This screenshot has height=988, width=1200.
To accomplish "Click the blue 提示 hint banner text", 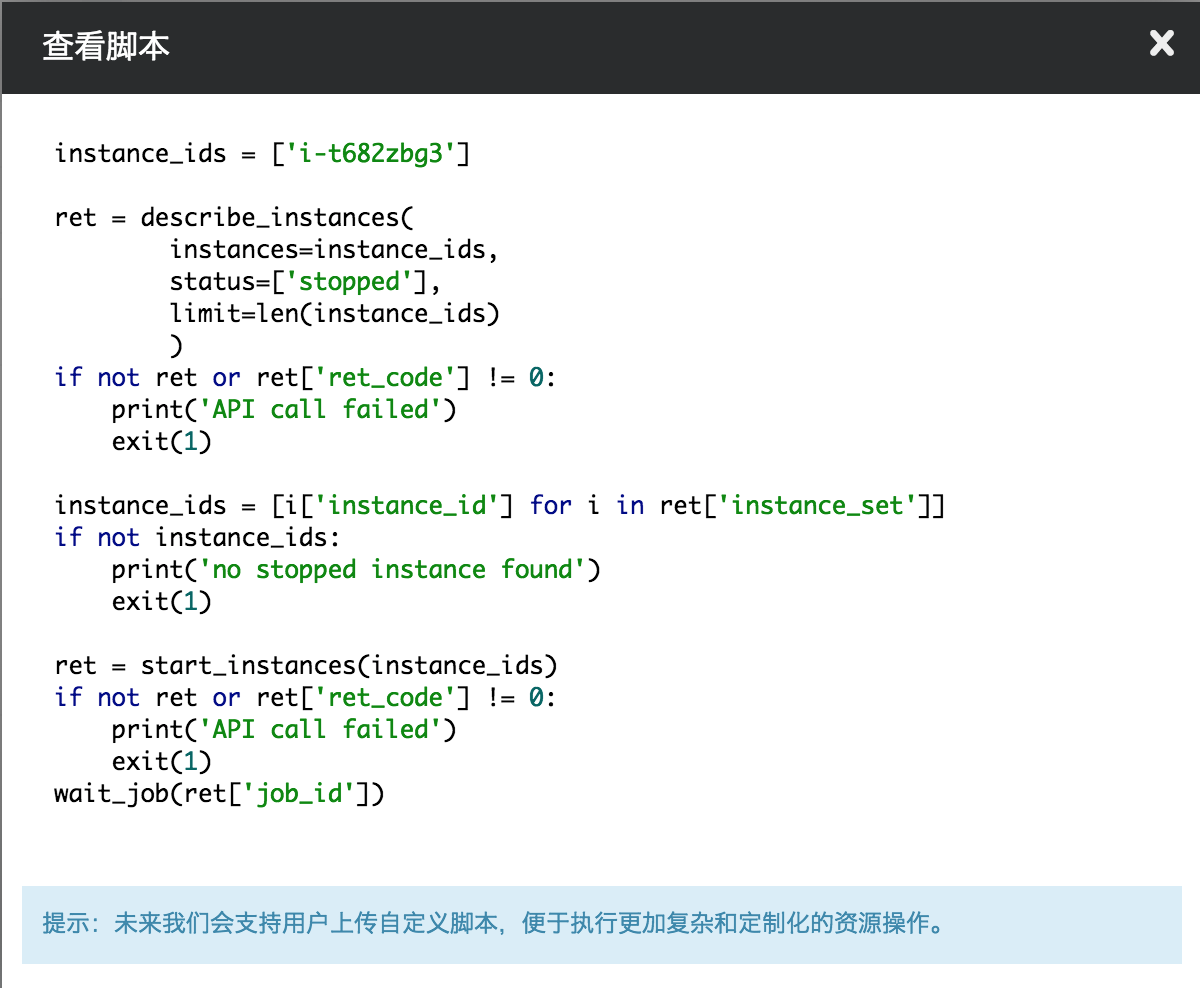I will 494,923.
